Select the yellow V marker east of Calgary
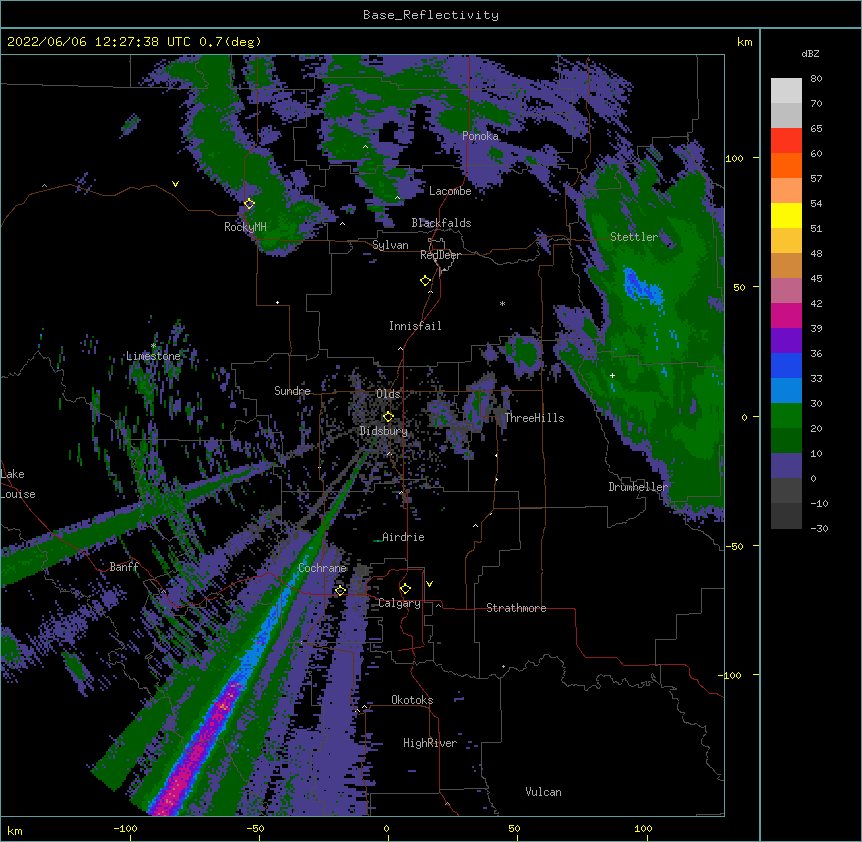Image resolution: width=862 pixels, height=842 pixels. pyautogui.click(x=429, y=584)
